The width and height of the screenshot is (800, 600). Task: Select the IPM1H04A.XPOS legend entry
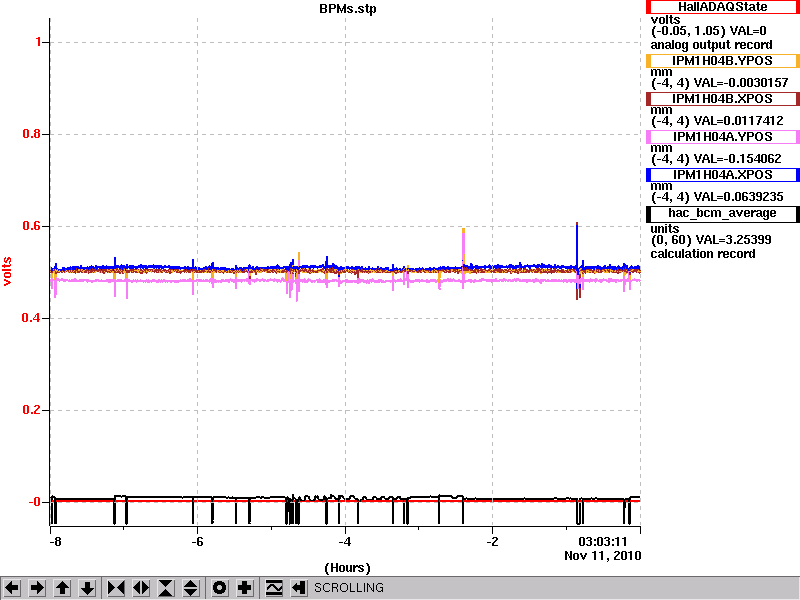coord(722,175)
